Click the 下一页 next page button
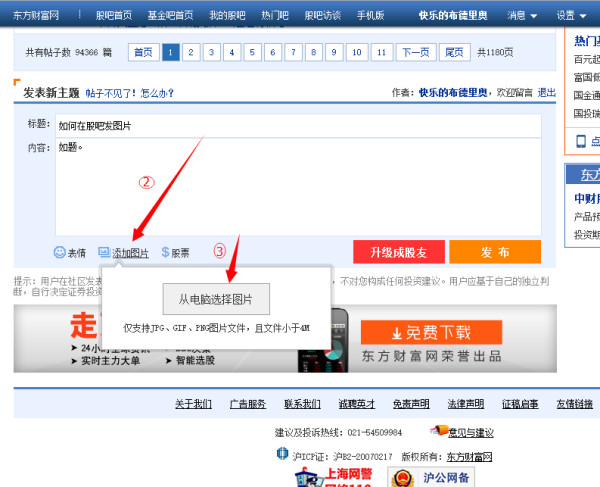600x487 pixels. tap(415, 52)
